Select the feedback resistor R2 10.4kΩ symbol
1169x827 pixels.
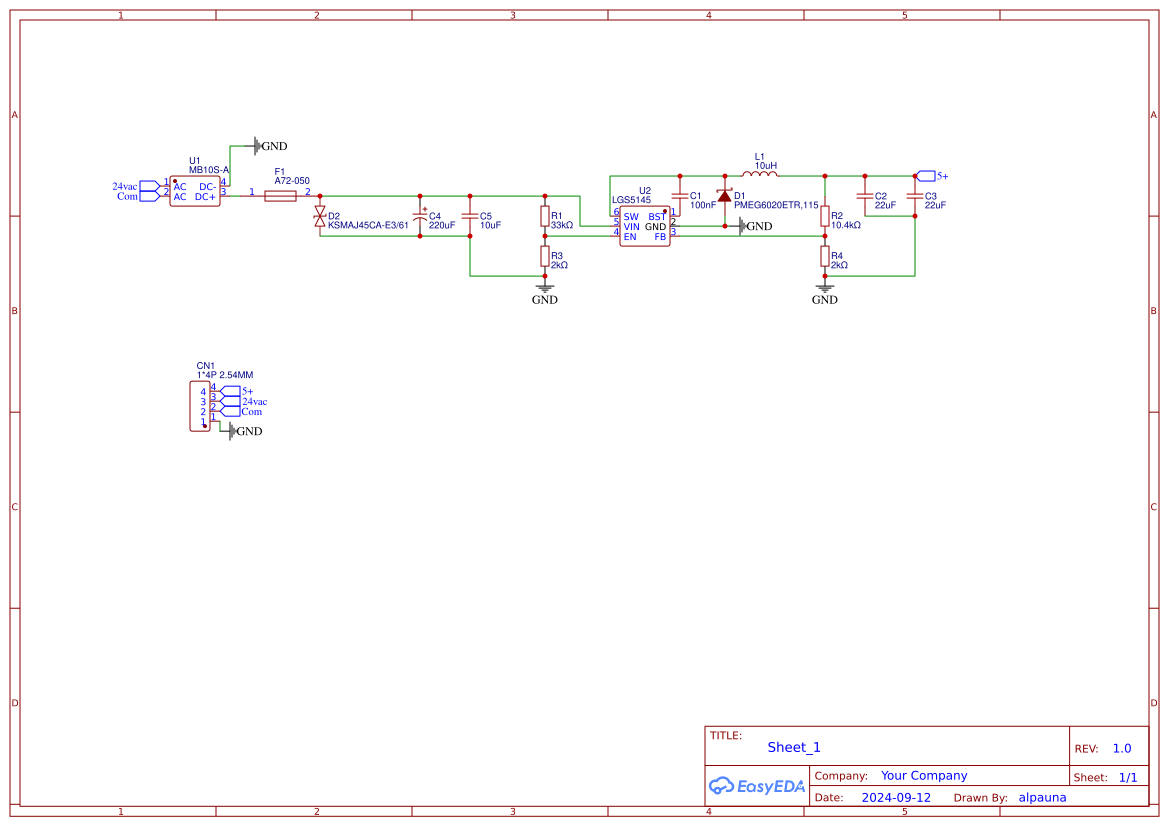[x=824, y=217]
